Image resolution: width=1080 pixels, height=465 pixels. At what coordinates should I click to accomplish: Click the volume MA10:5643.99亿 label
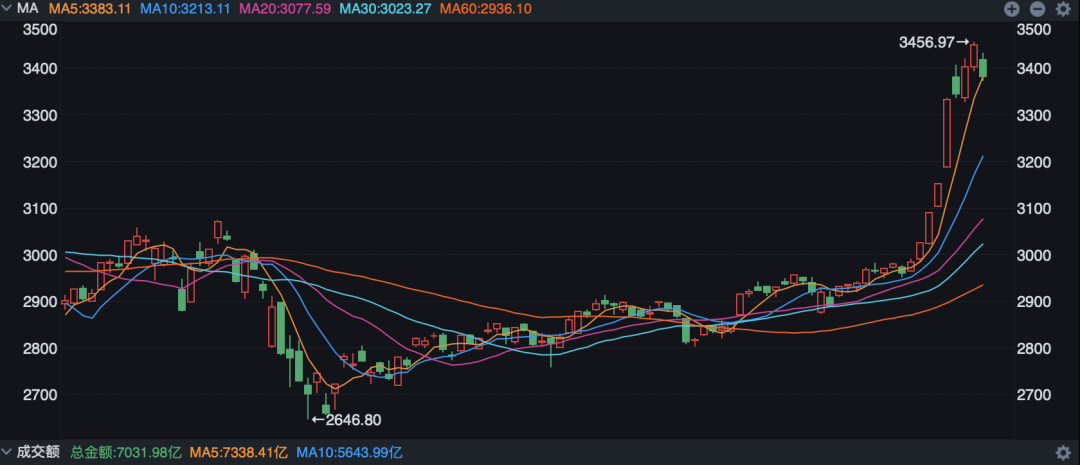(x=350, y=453)
